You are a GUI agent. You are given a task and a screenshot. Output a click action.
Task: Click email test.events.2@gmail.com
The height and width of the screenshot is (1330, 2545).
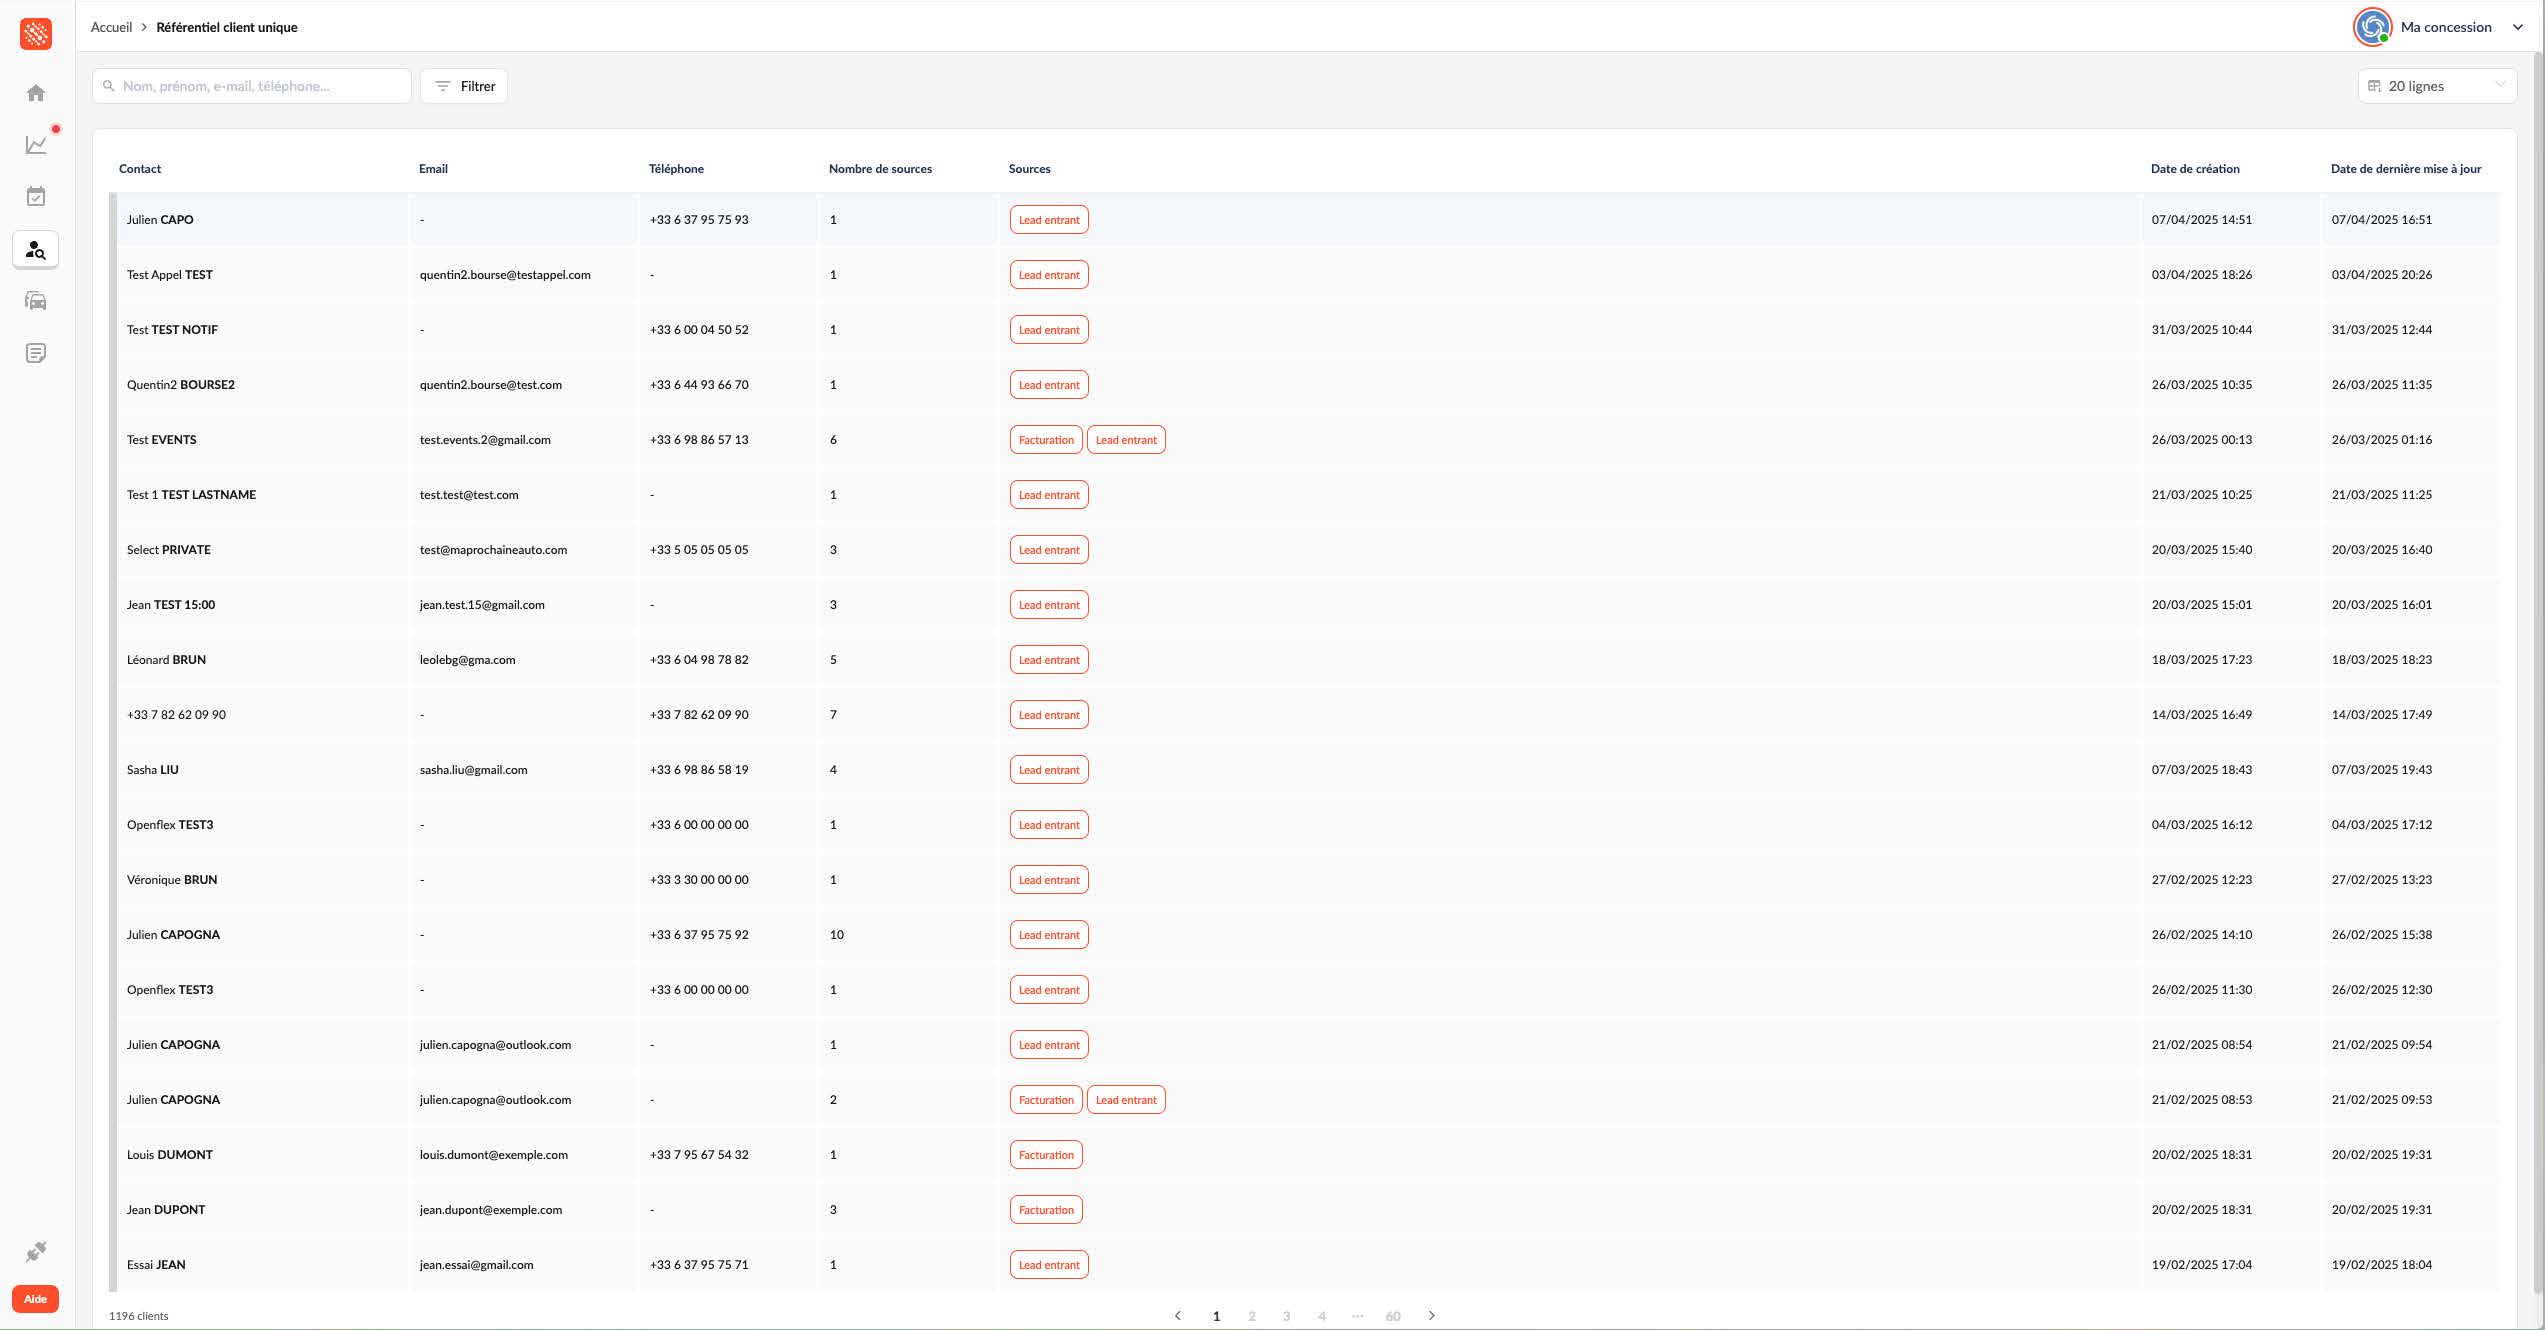pos(485,440)
